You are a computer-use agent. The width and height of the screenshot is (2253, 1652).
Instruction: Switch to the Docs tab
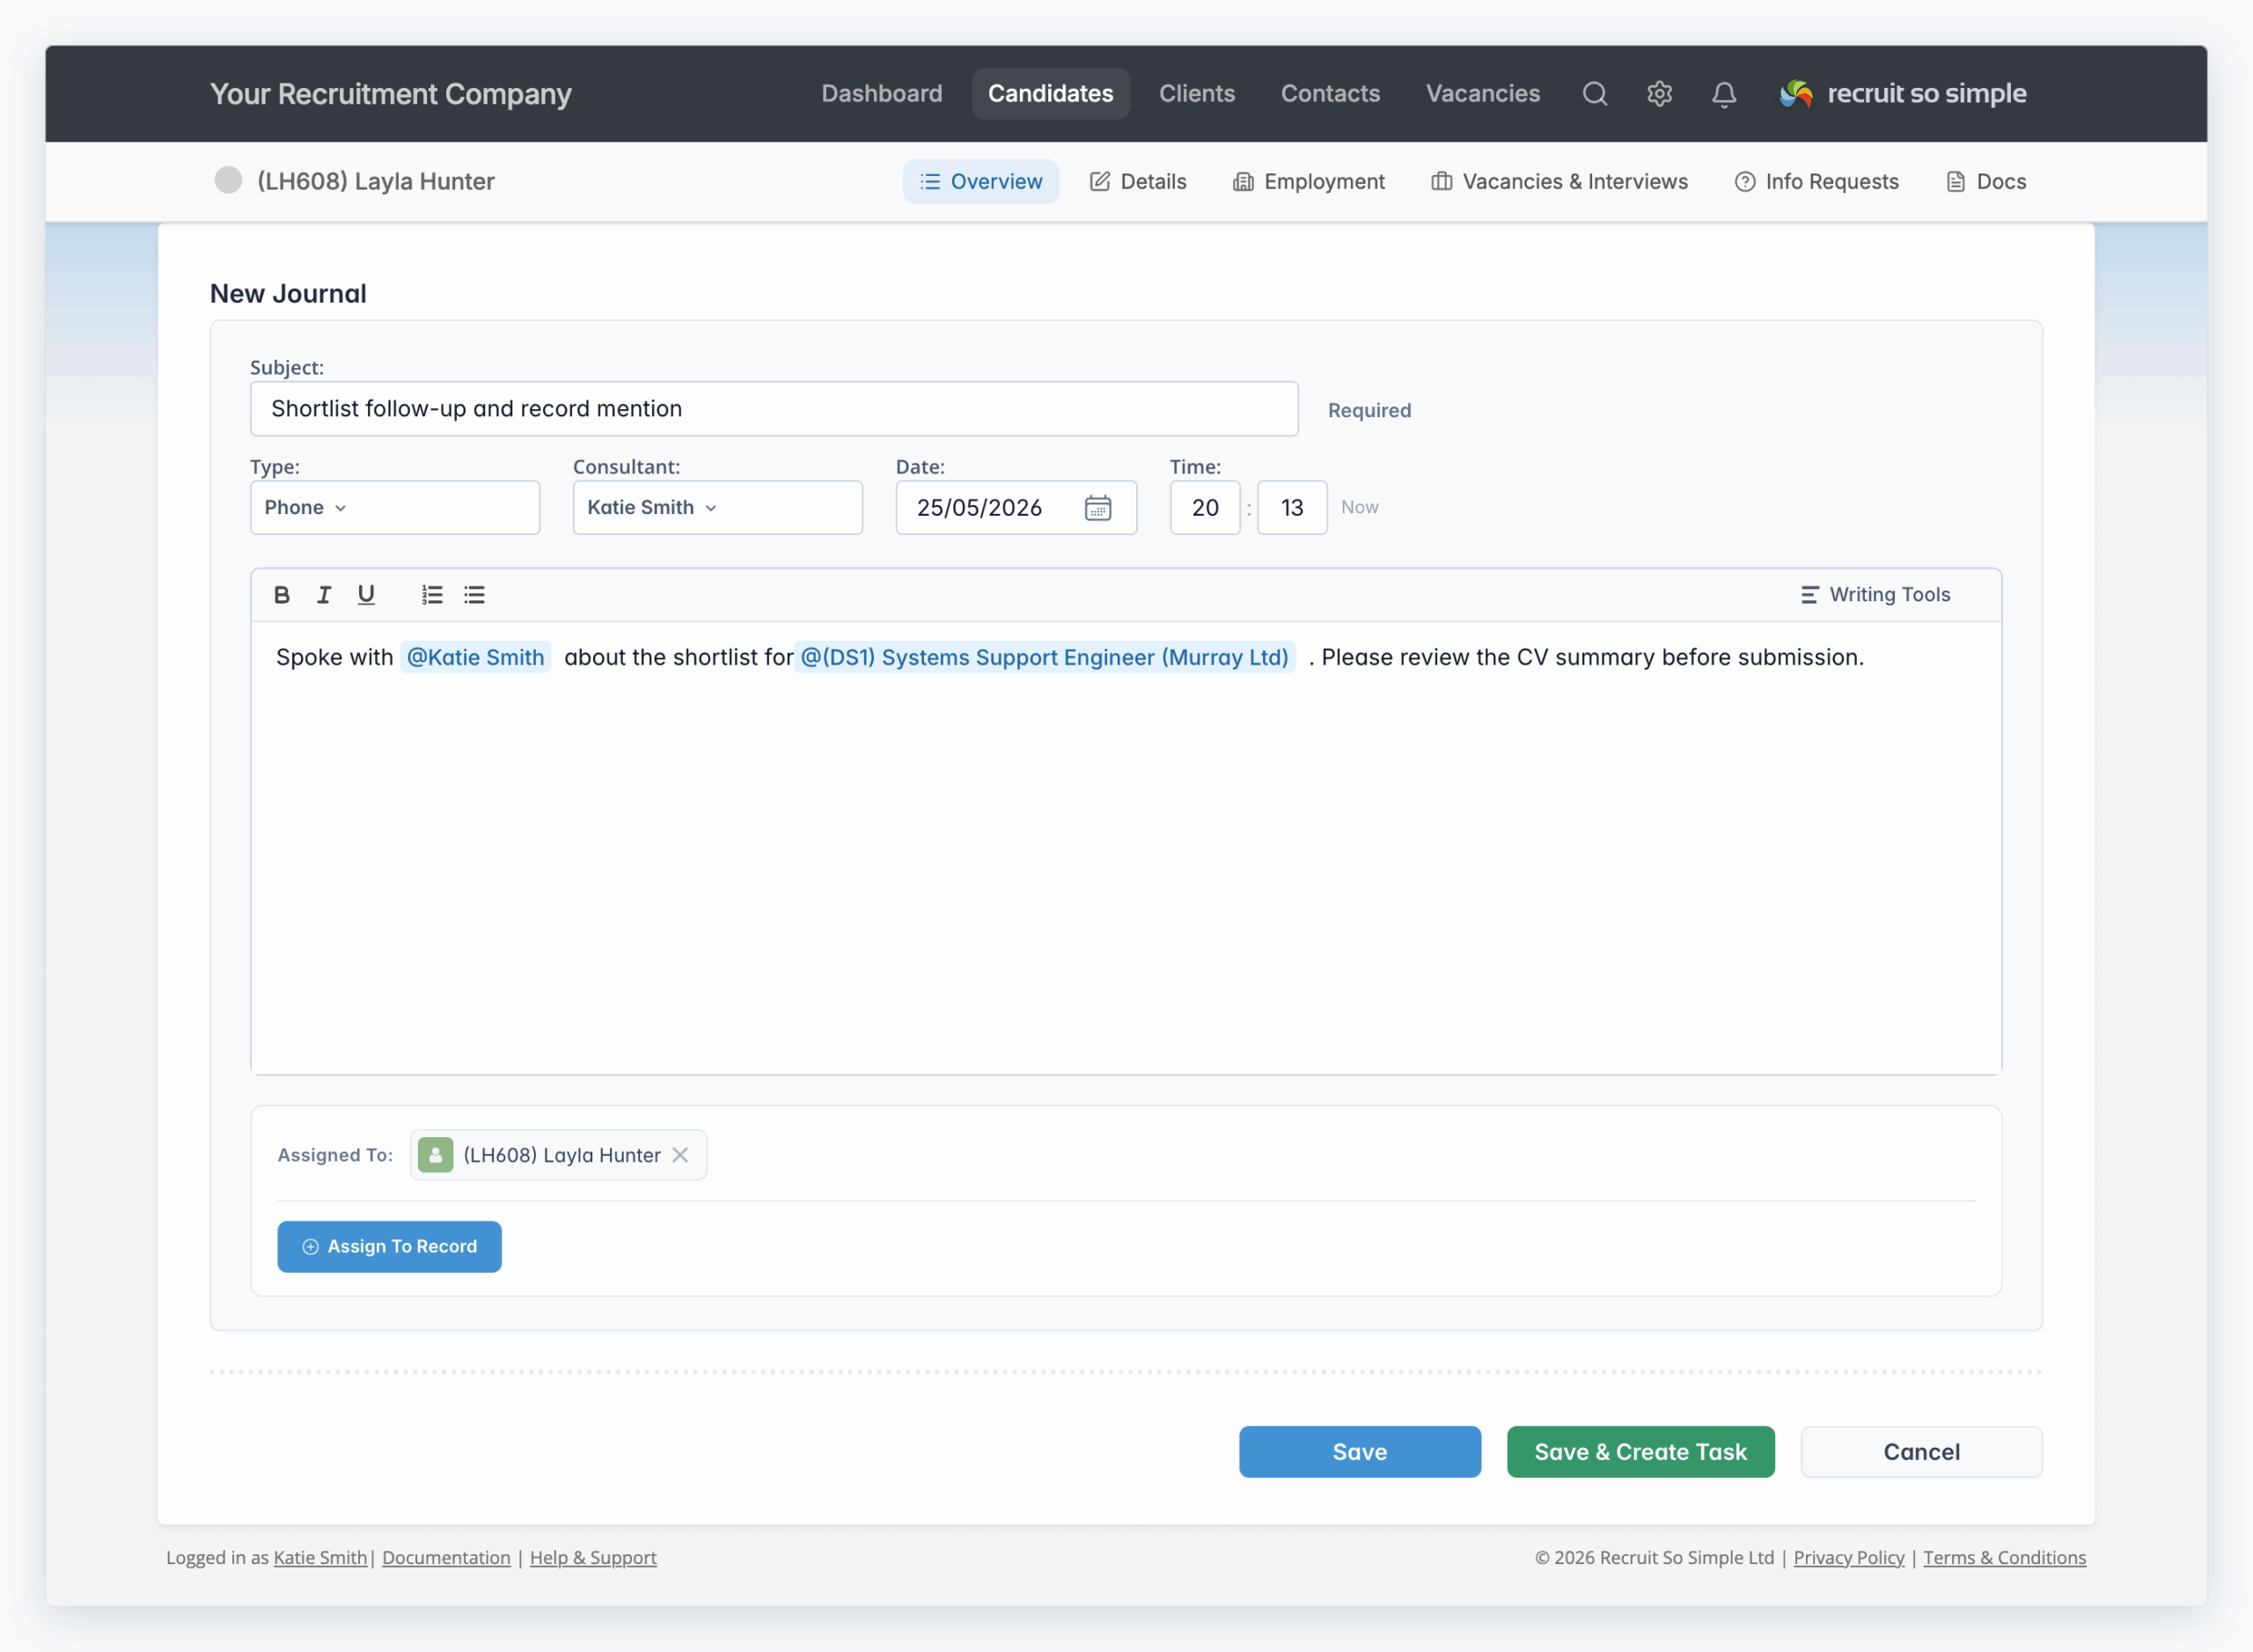1986,181
